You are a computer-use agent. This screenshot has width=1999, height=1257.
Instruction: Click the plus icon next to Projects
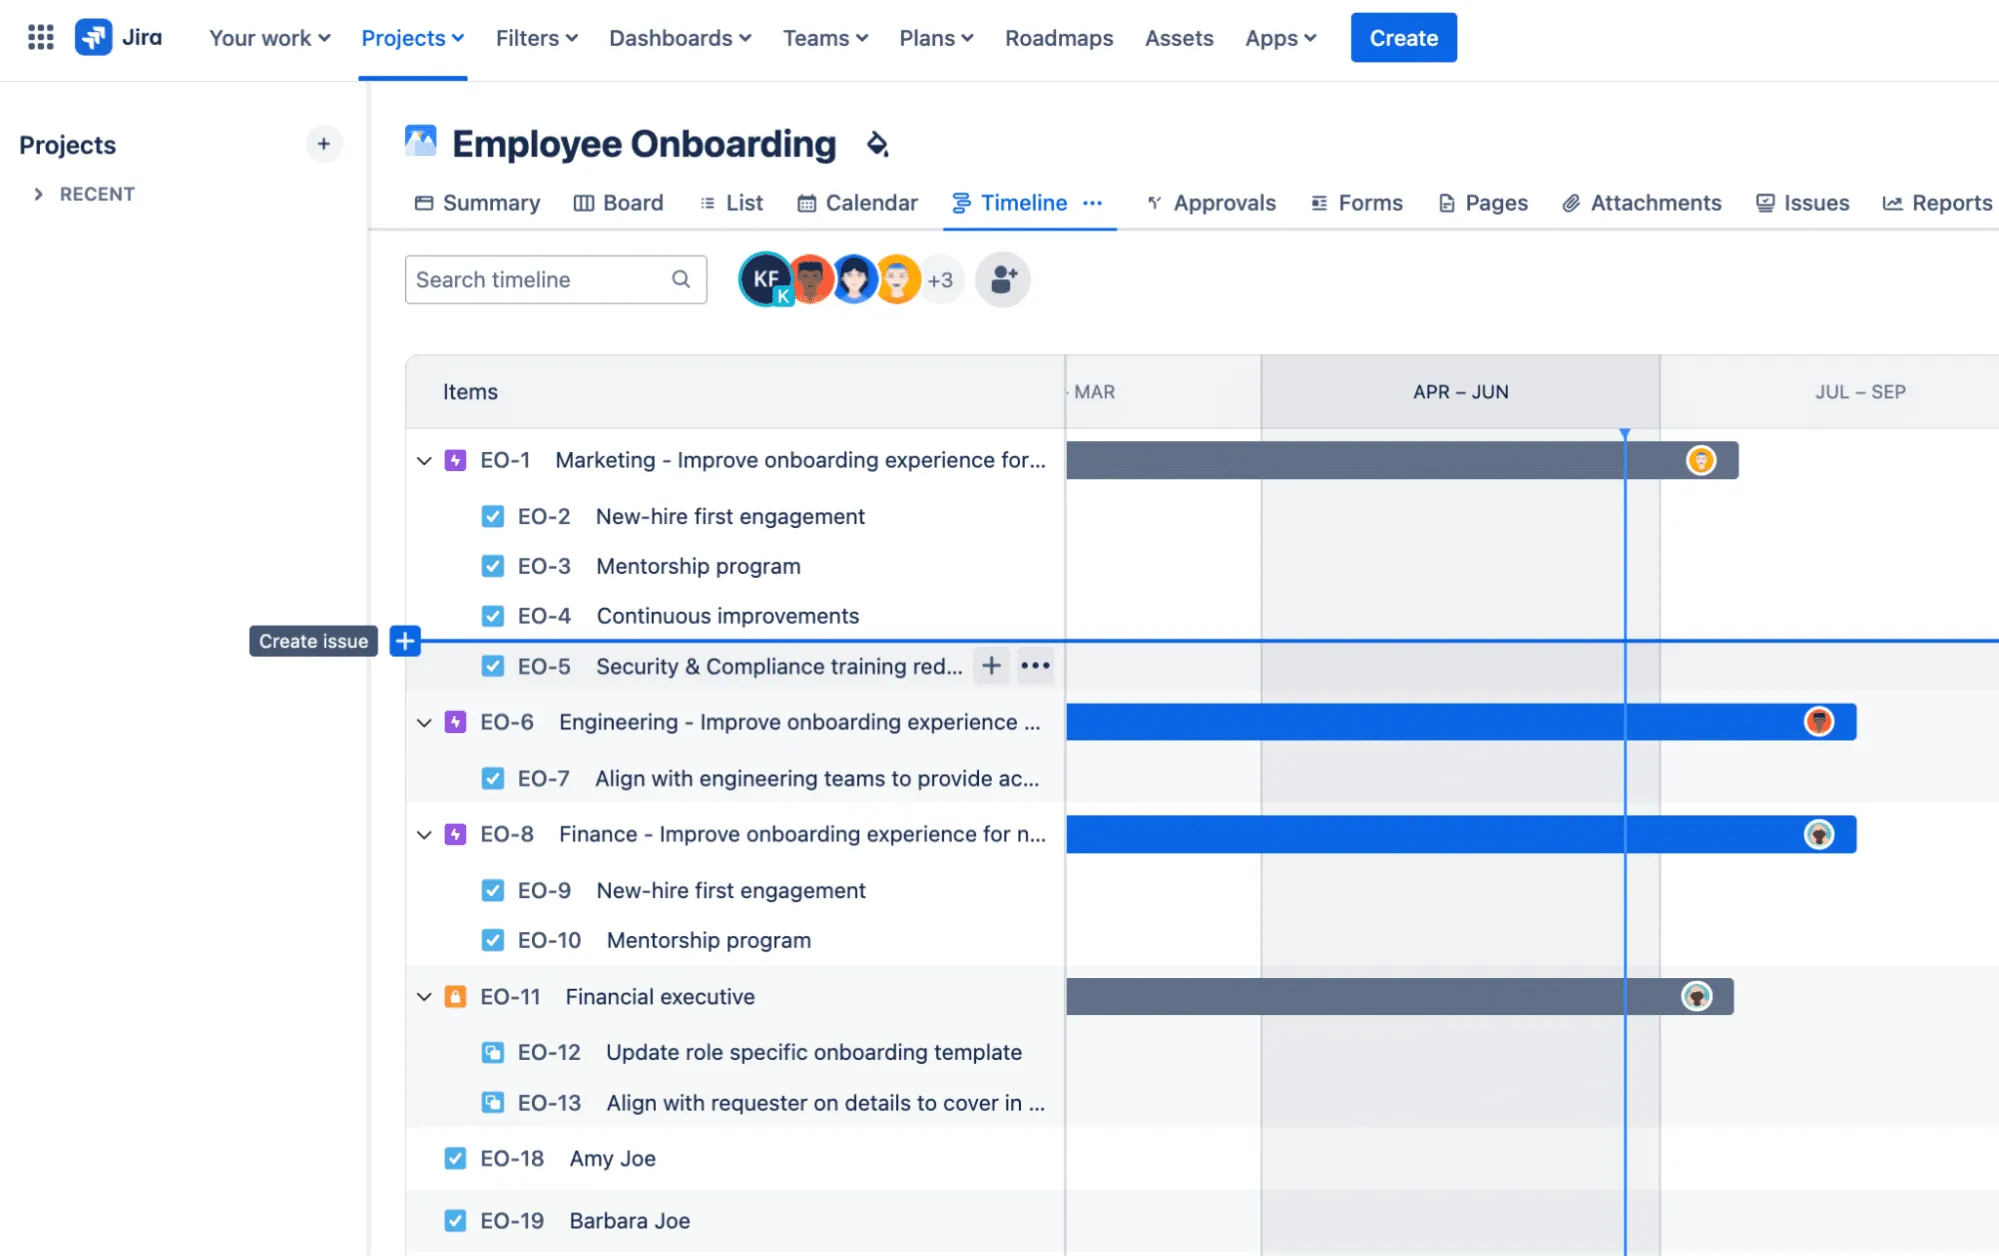pyautogui.click(x=323, y=144)
